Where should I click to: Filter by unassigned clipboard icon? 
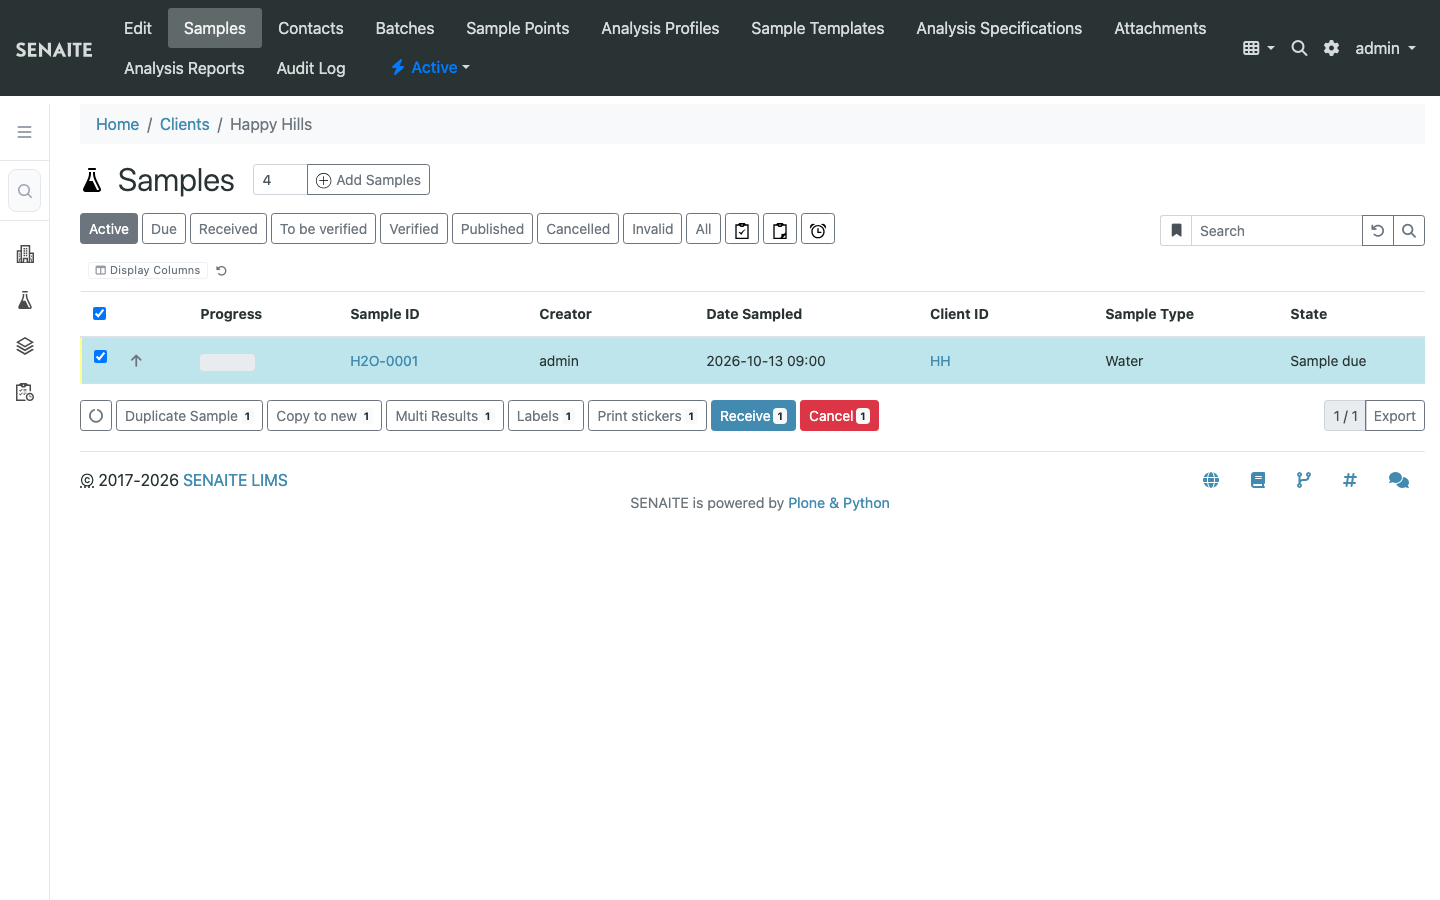click(x=780, y=229)
